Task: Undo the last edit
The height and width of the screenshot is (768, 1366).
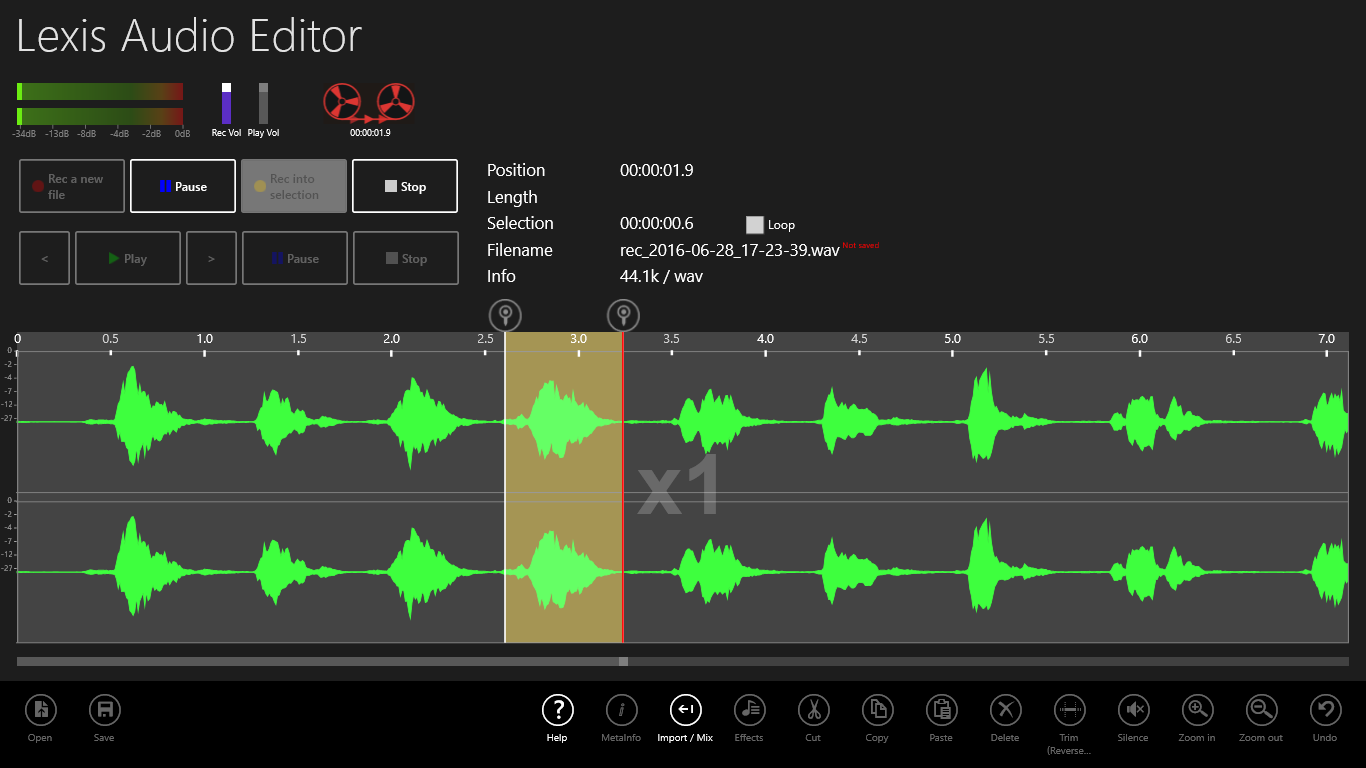Action: tap(1325, 711)
